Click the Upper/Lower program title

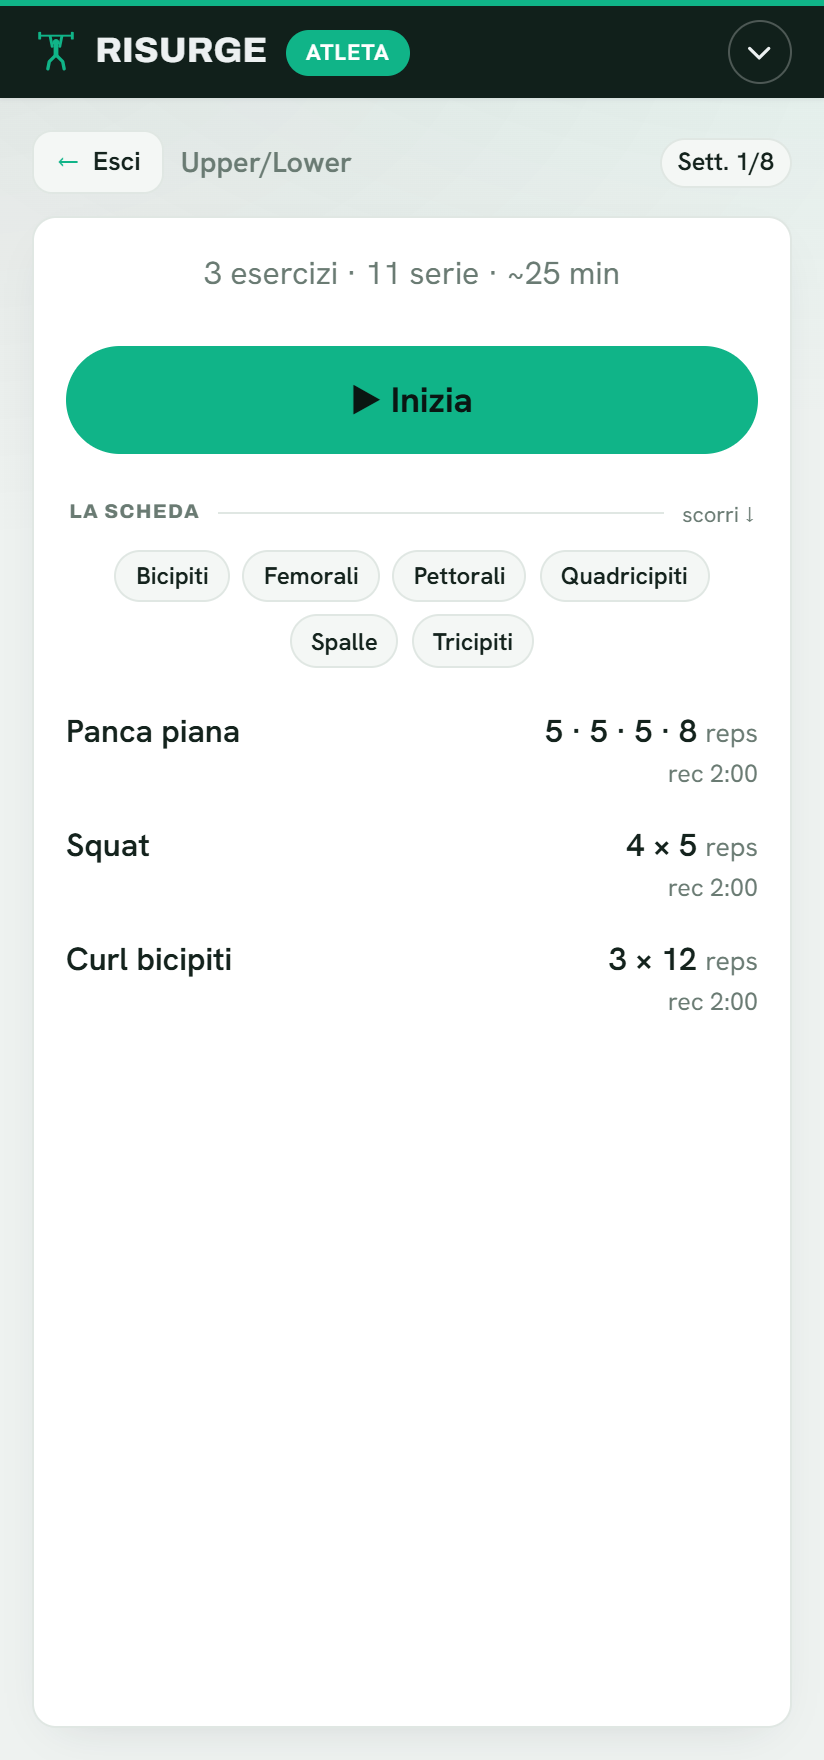pos(266,163)
